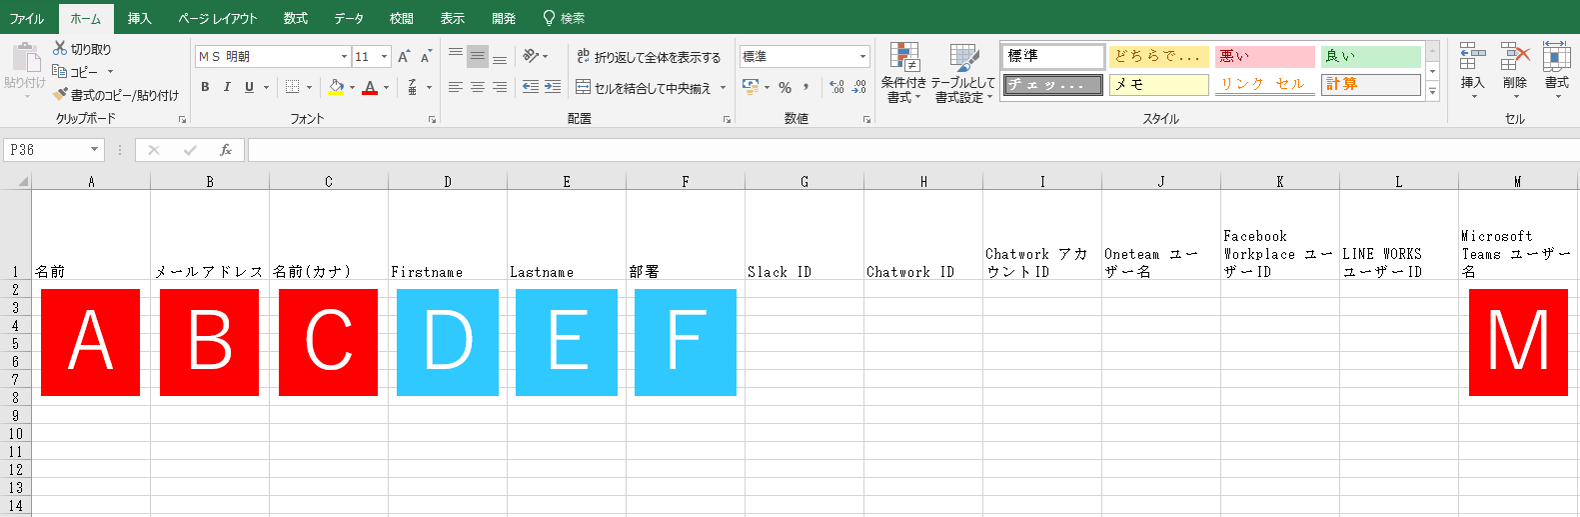Decrease indent icon
Image resolution: width=1580 pixels, height=517 pixels.
tap(530, 87)
